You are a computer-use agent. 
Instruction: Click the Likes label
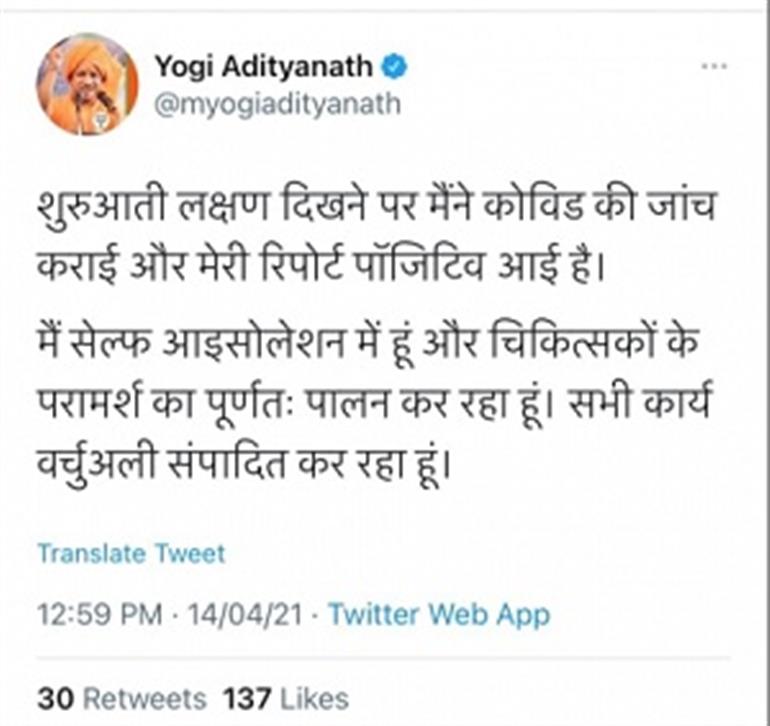pyautogui.click(x=314, y=698)
